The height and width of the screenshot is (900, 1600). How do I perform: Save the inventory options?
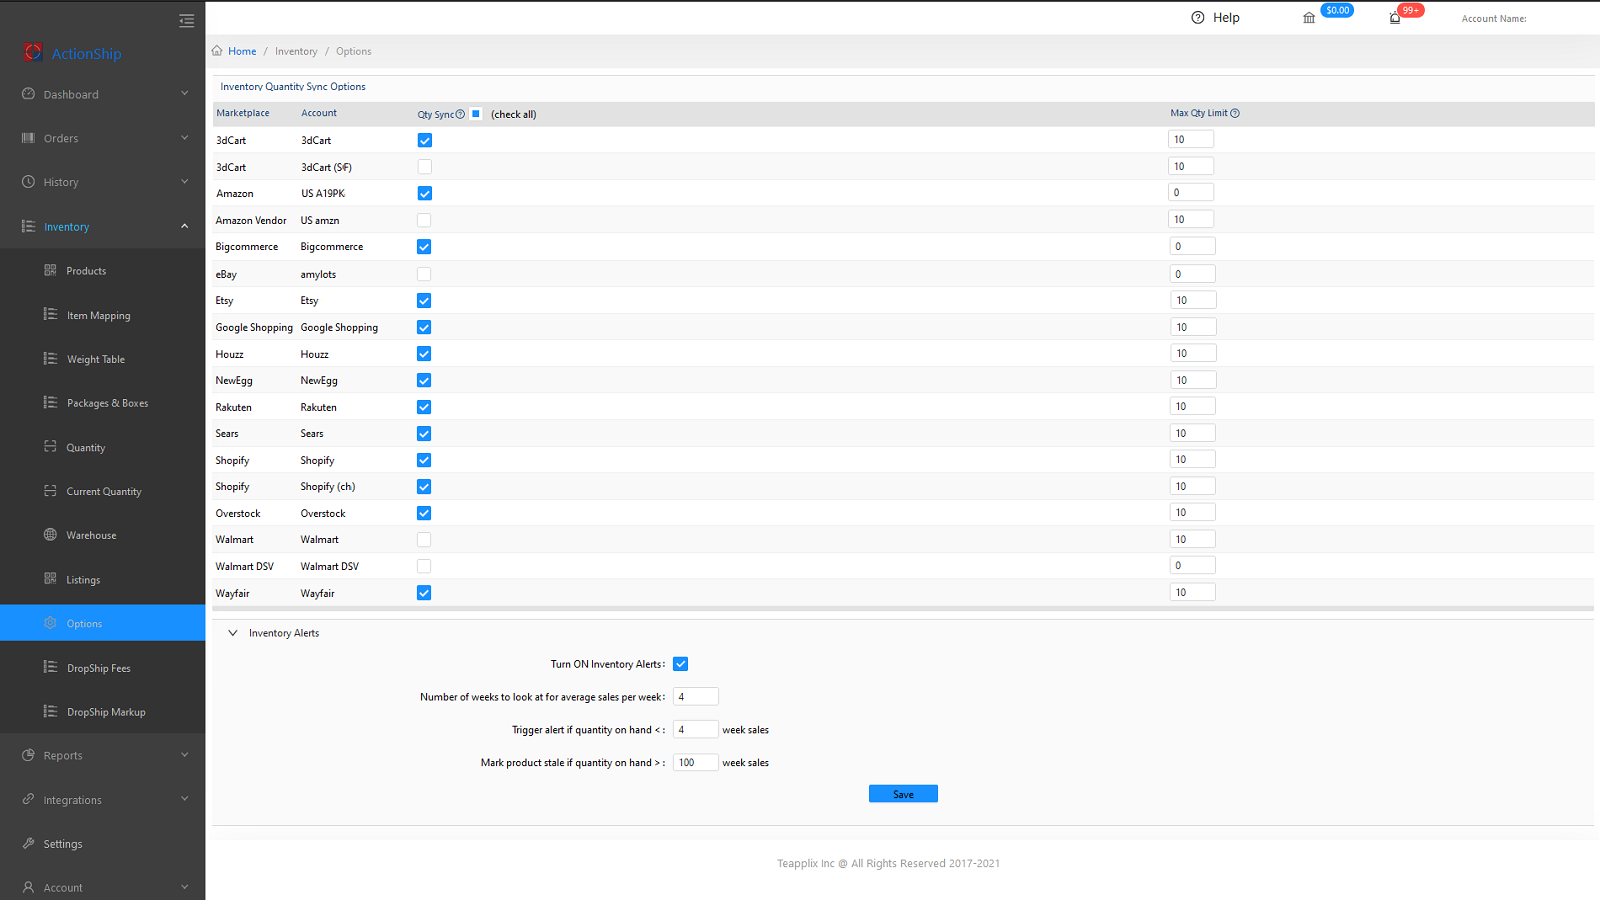click(x=903, y=794)
